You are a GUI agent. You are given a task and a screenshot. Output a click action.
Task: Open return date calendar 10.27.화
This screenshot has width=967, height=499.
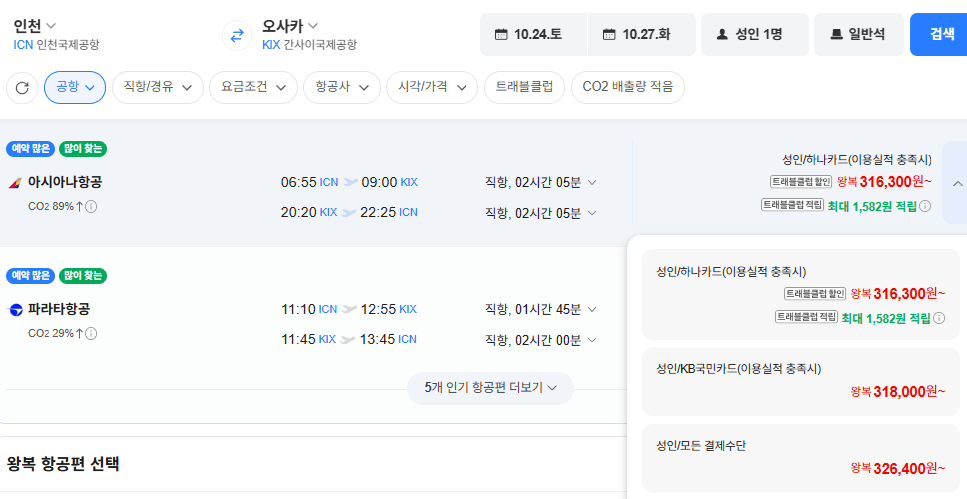coord(641,35)
